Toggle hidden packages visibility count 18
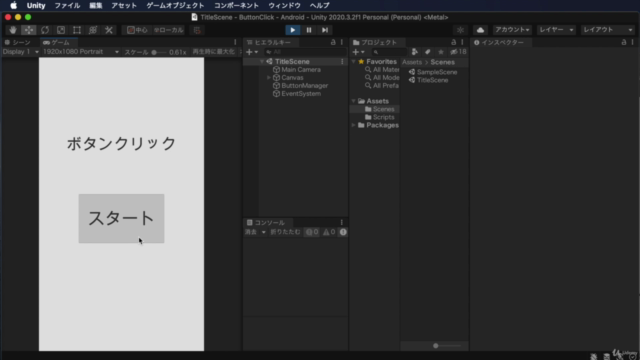Screen dimensions: 640x360 (458, 52)
